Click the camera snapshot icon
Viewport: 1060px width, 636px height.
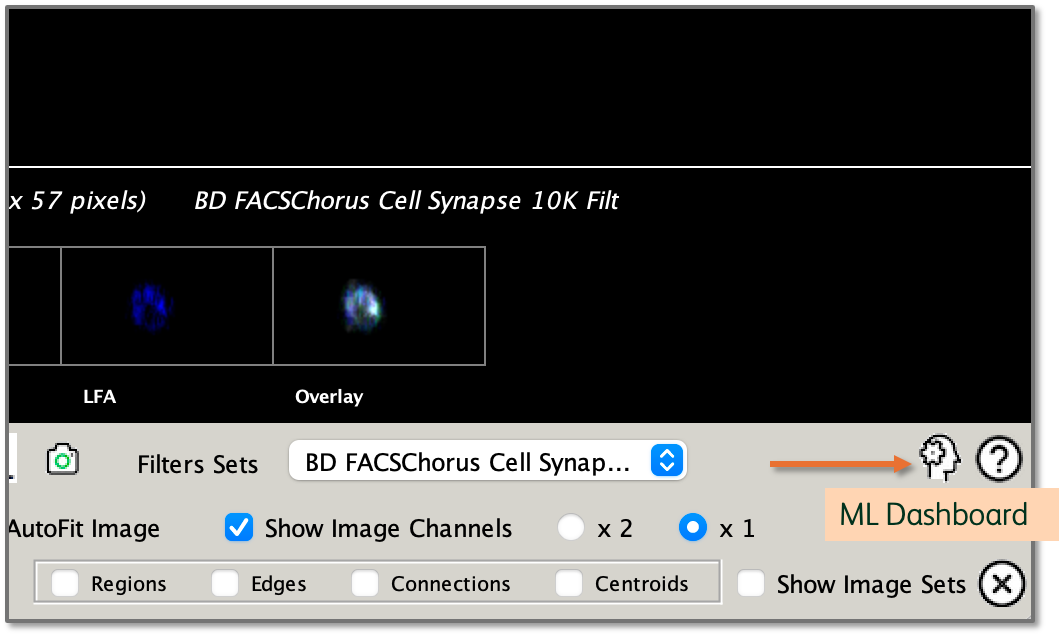tap(63, 460)
